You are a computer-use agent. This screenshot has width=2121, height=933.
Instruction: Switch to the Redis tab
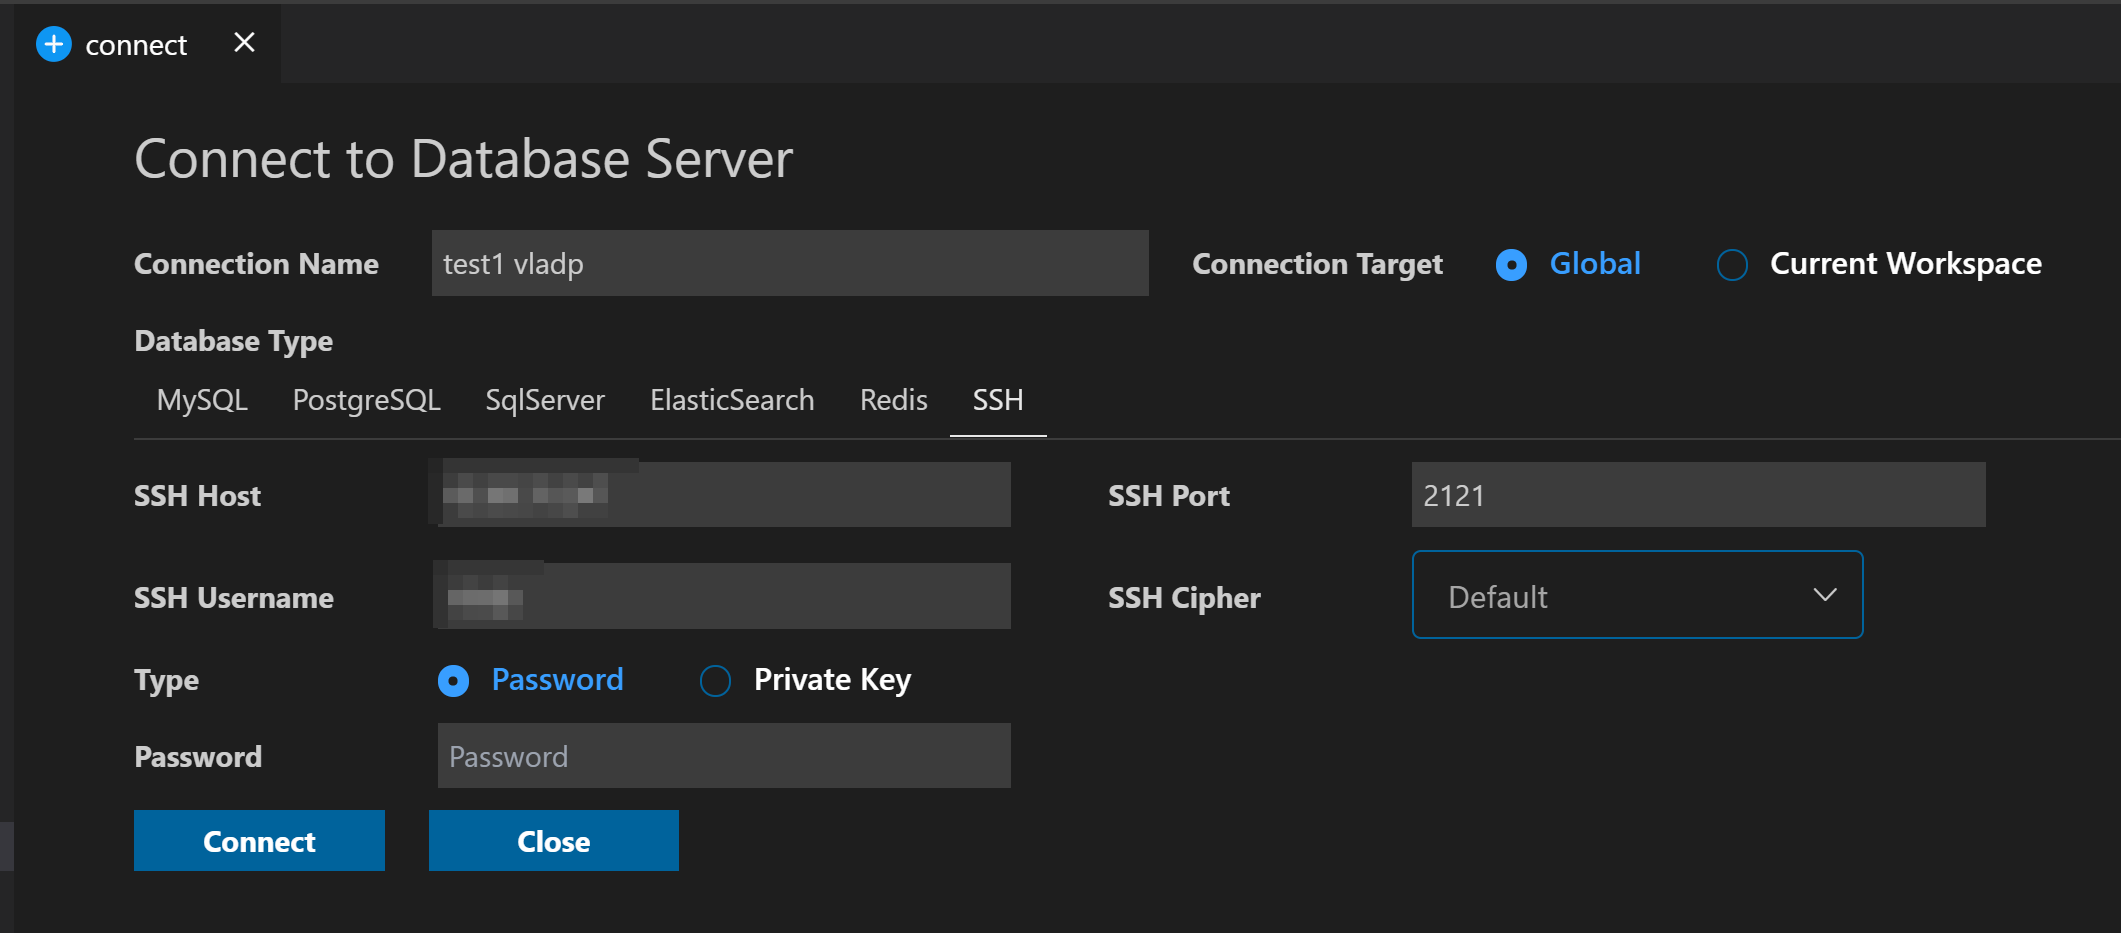tap(893, 400)
